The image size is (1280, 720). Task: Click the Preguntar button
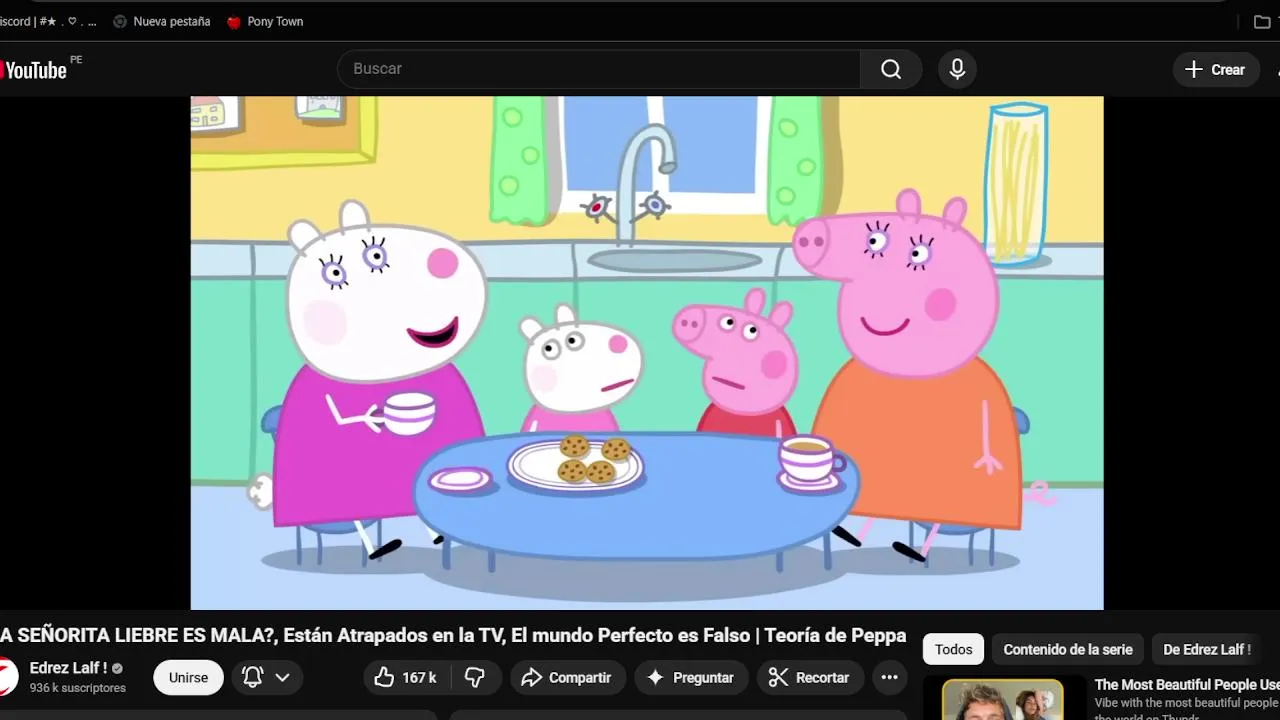tap(691, 677)
